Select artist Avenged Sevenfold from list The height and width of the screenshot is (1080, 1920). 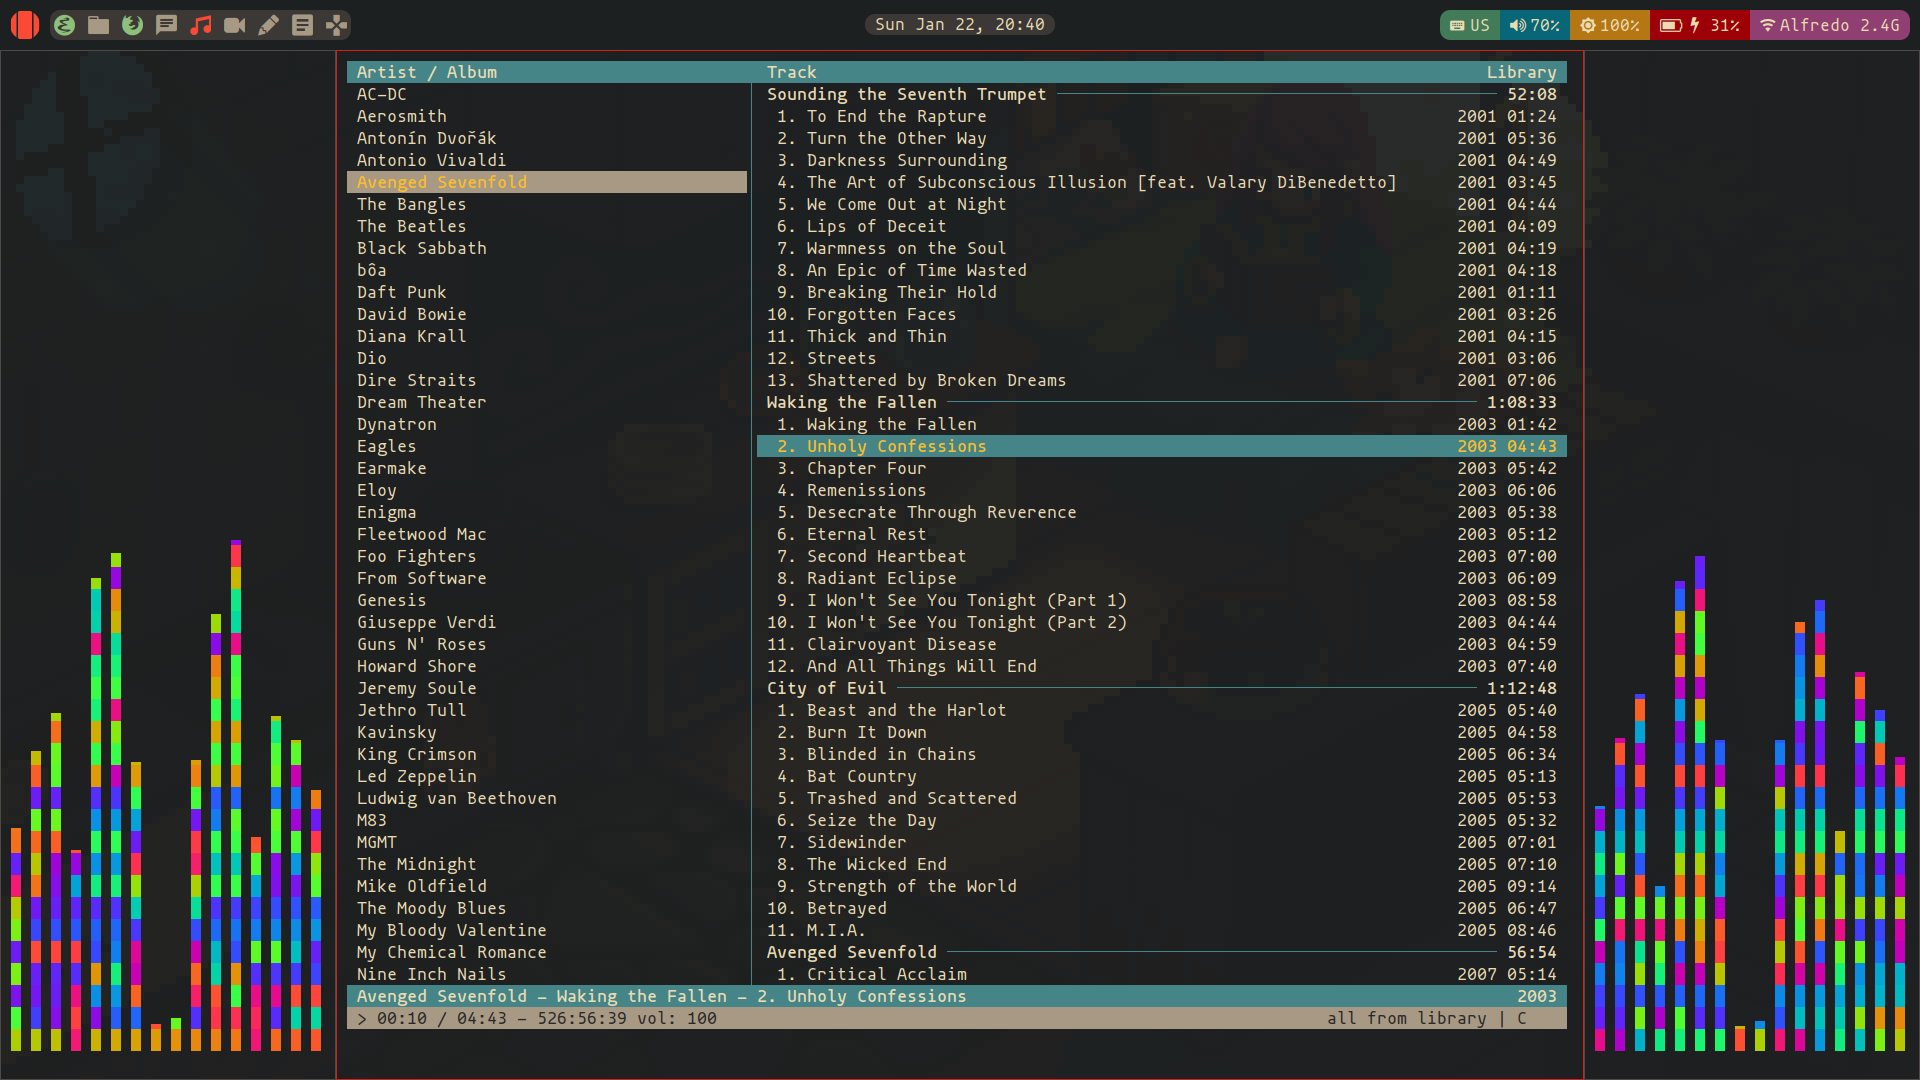(442, 182)
